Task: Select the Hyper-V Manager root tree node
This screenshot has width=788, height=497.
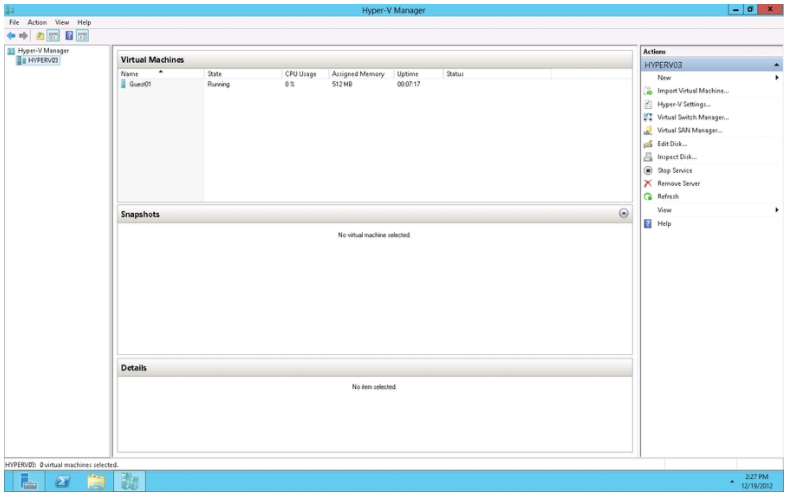Action: pos(43,51)
